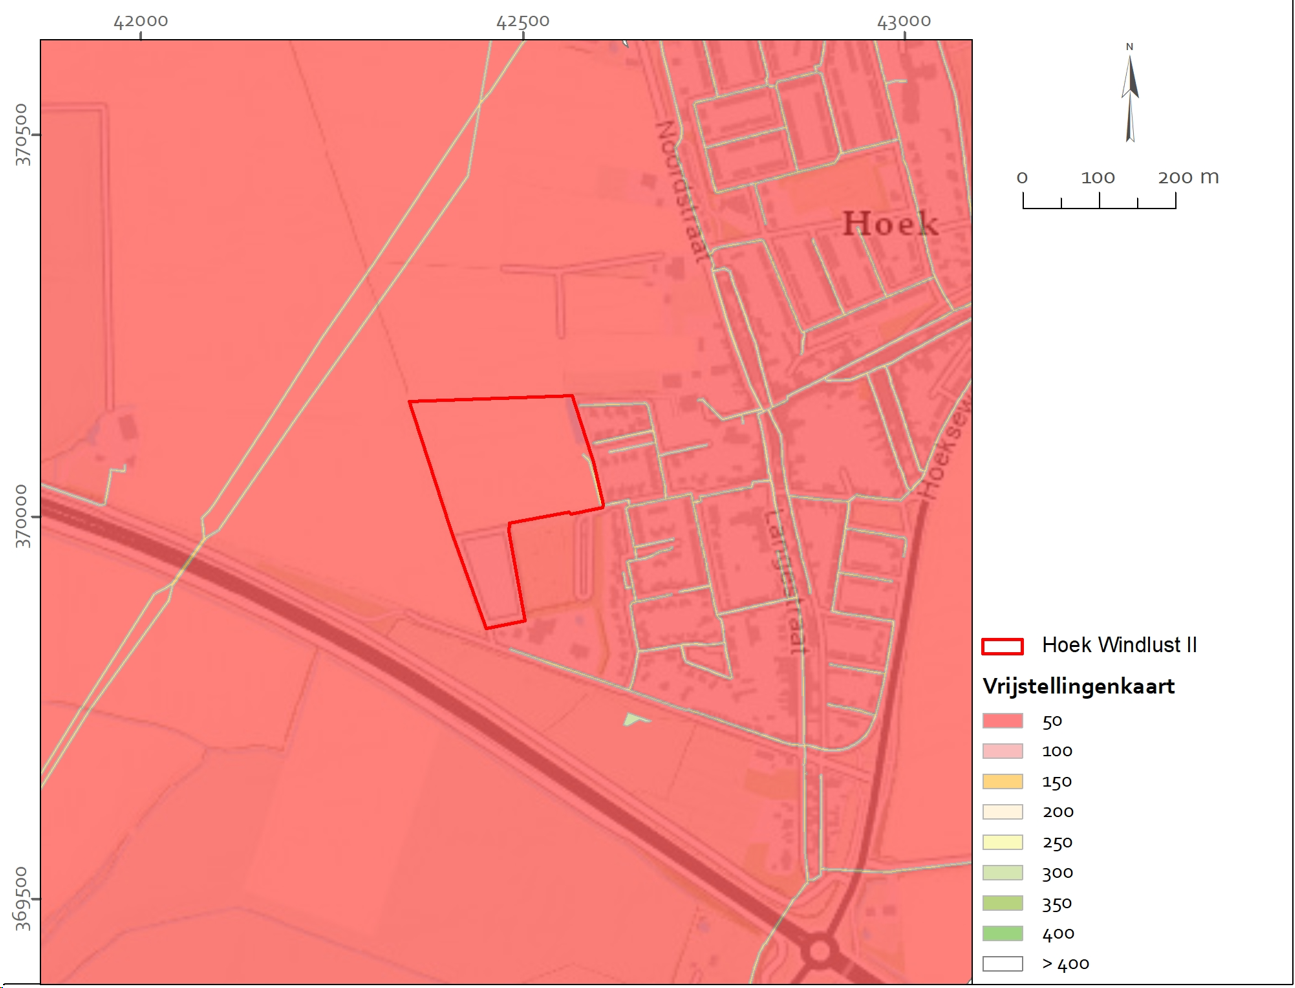
Task: Pick the cream 200 legend color swatch
Action: point(1002,812)
